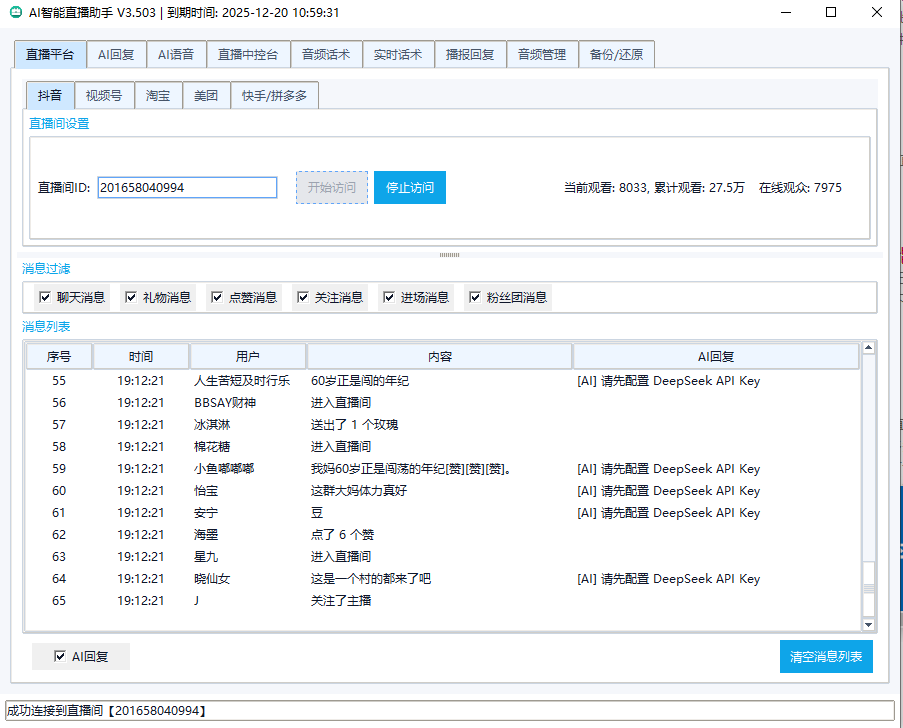Open the 淘宝 platform tab

click(158, 94)
